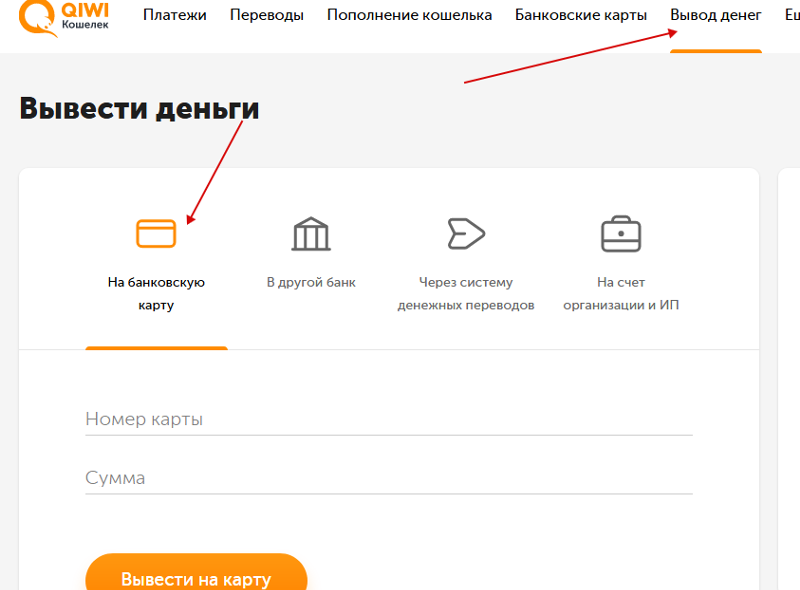Focus the Номер карты input field
Image resolution: width=800 pixels, height=590 pixels.
pos(389,420)
